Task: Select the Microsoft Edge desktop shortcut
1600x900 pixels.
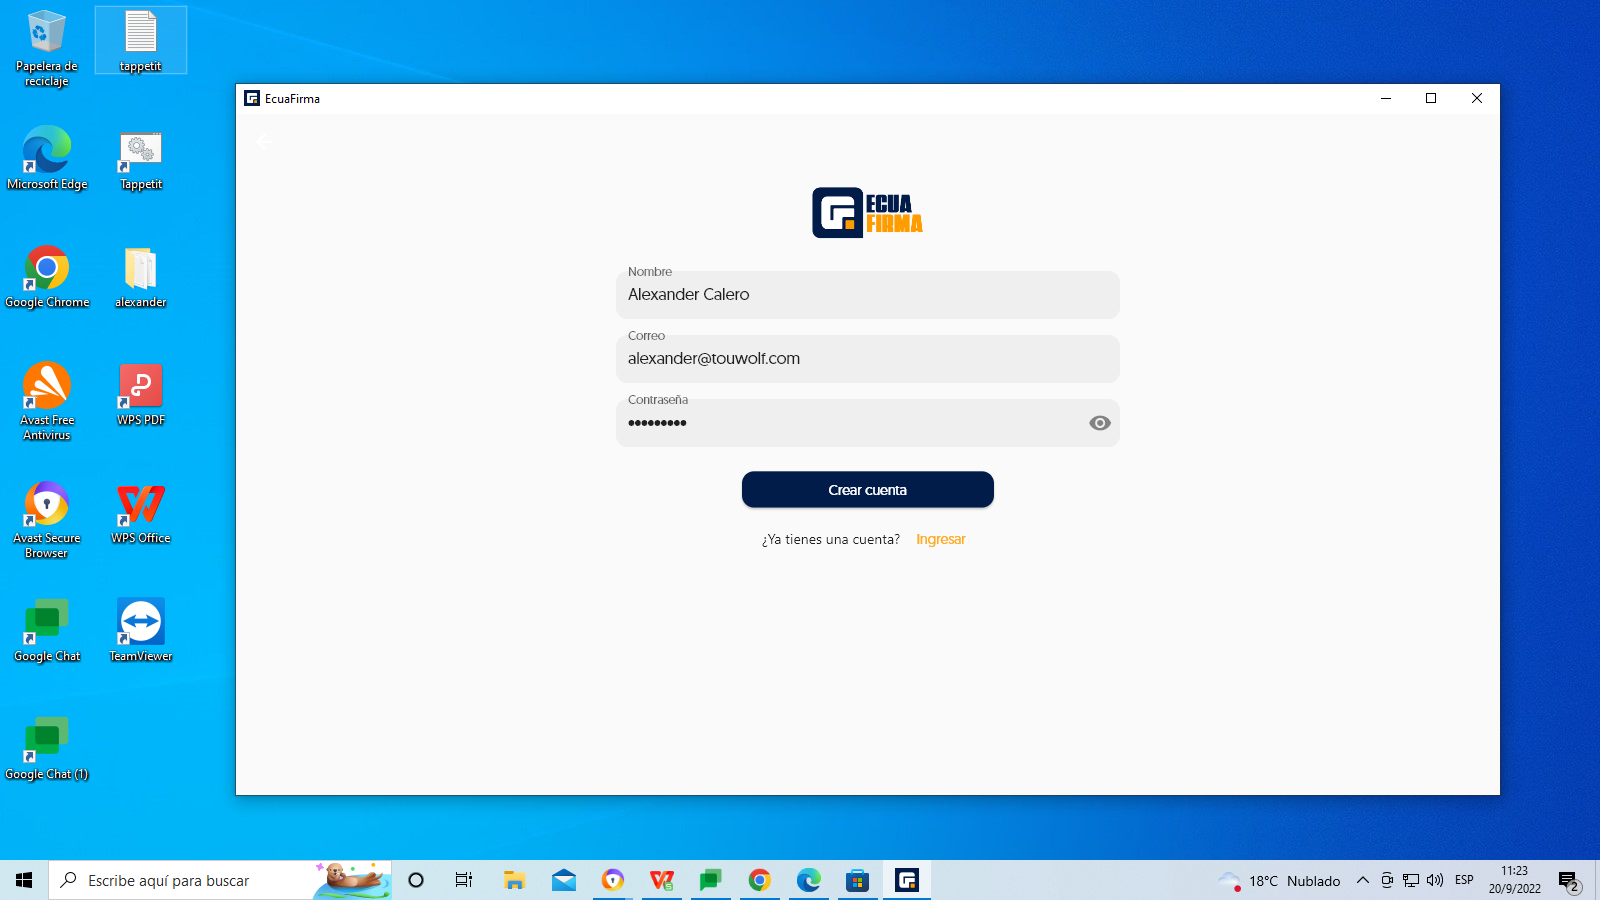Action: (47, 158)
